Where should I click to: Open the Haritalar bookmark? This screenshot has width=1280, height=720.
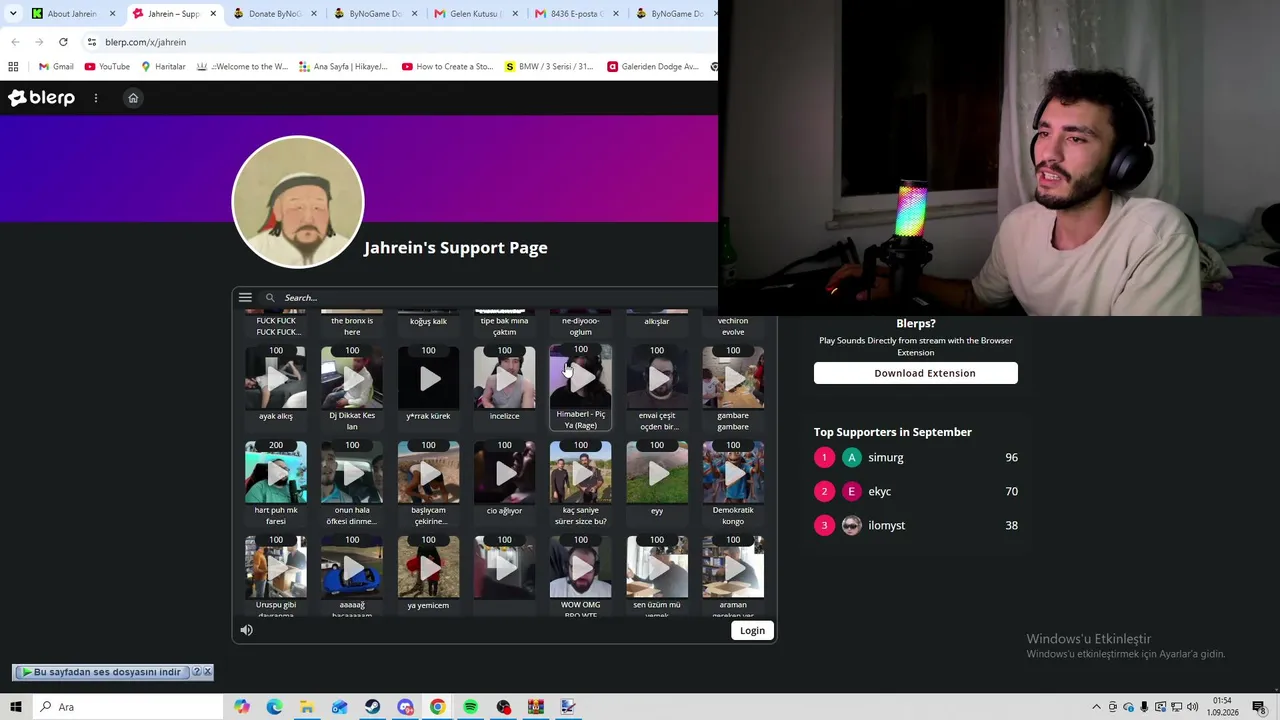(x=163, y=67)
